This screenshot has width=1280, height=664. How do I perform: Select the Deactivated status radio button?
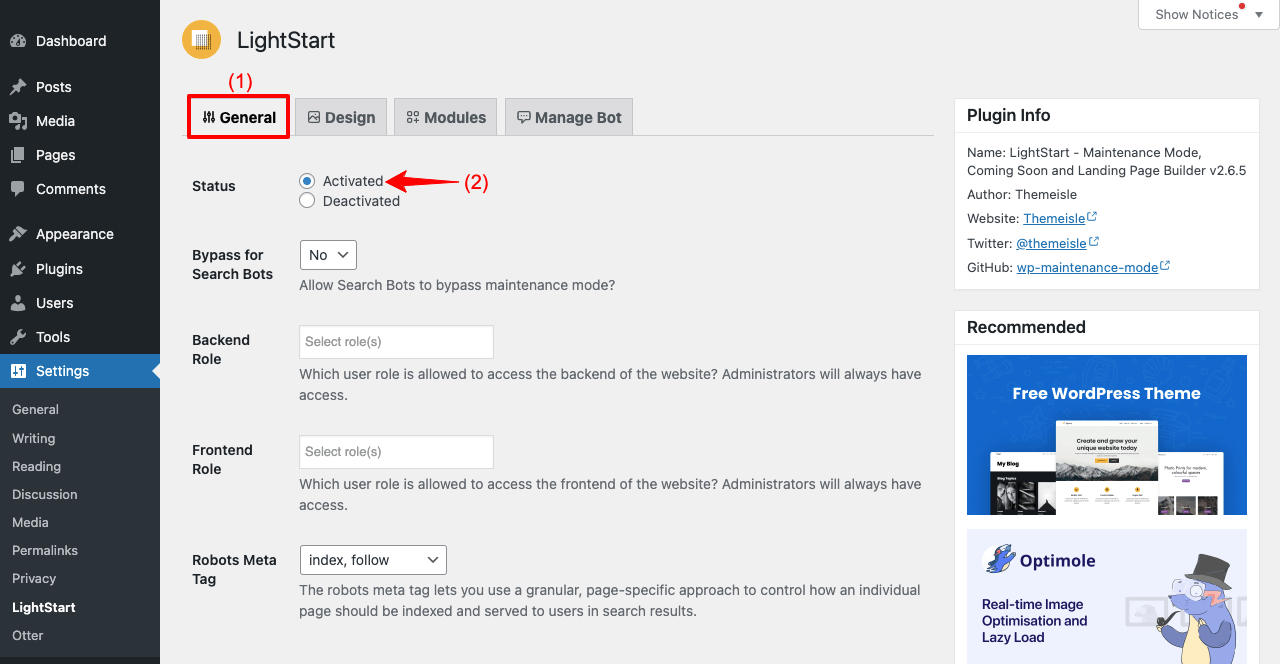click(x=307, y=201)
